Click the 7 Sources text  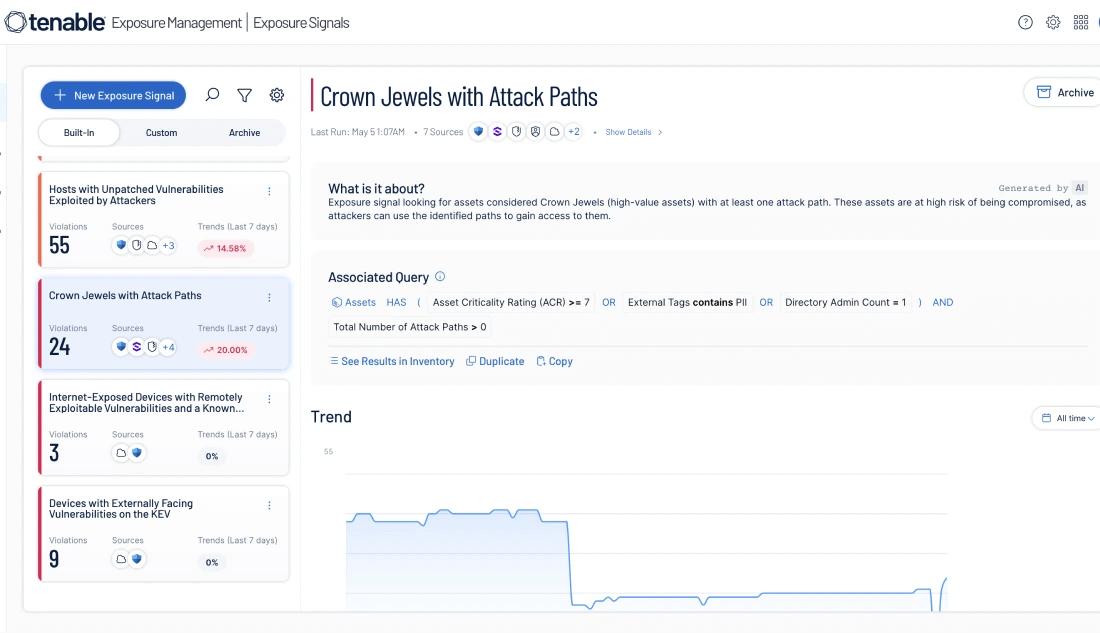coord(443,132)
